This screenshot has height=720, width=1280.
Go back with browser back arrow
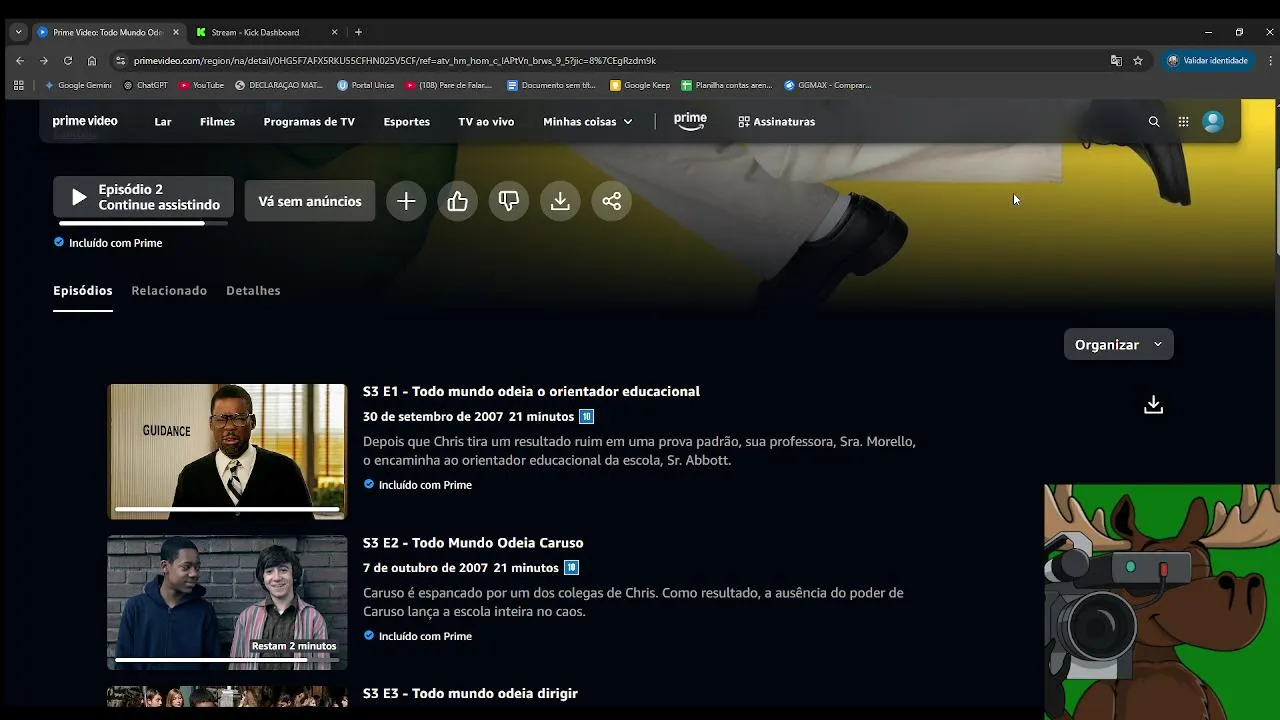19,60
